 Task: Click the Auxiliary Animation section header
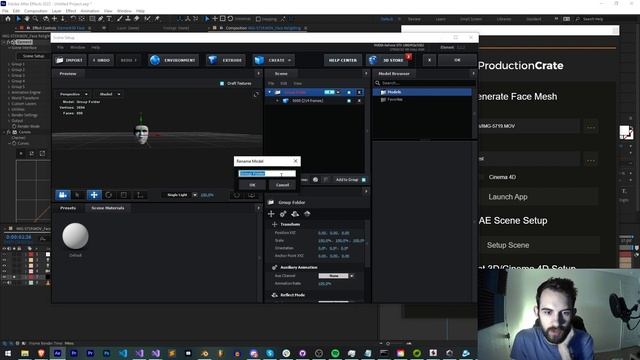tap(299, 267)
